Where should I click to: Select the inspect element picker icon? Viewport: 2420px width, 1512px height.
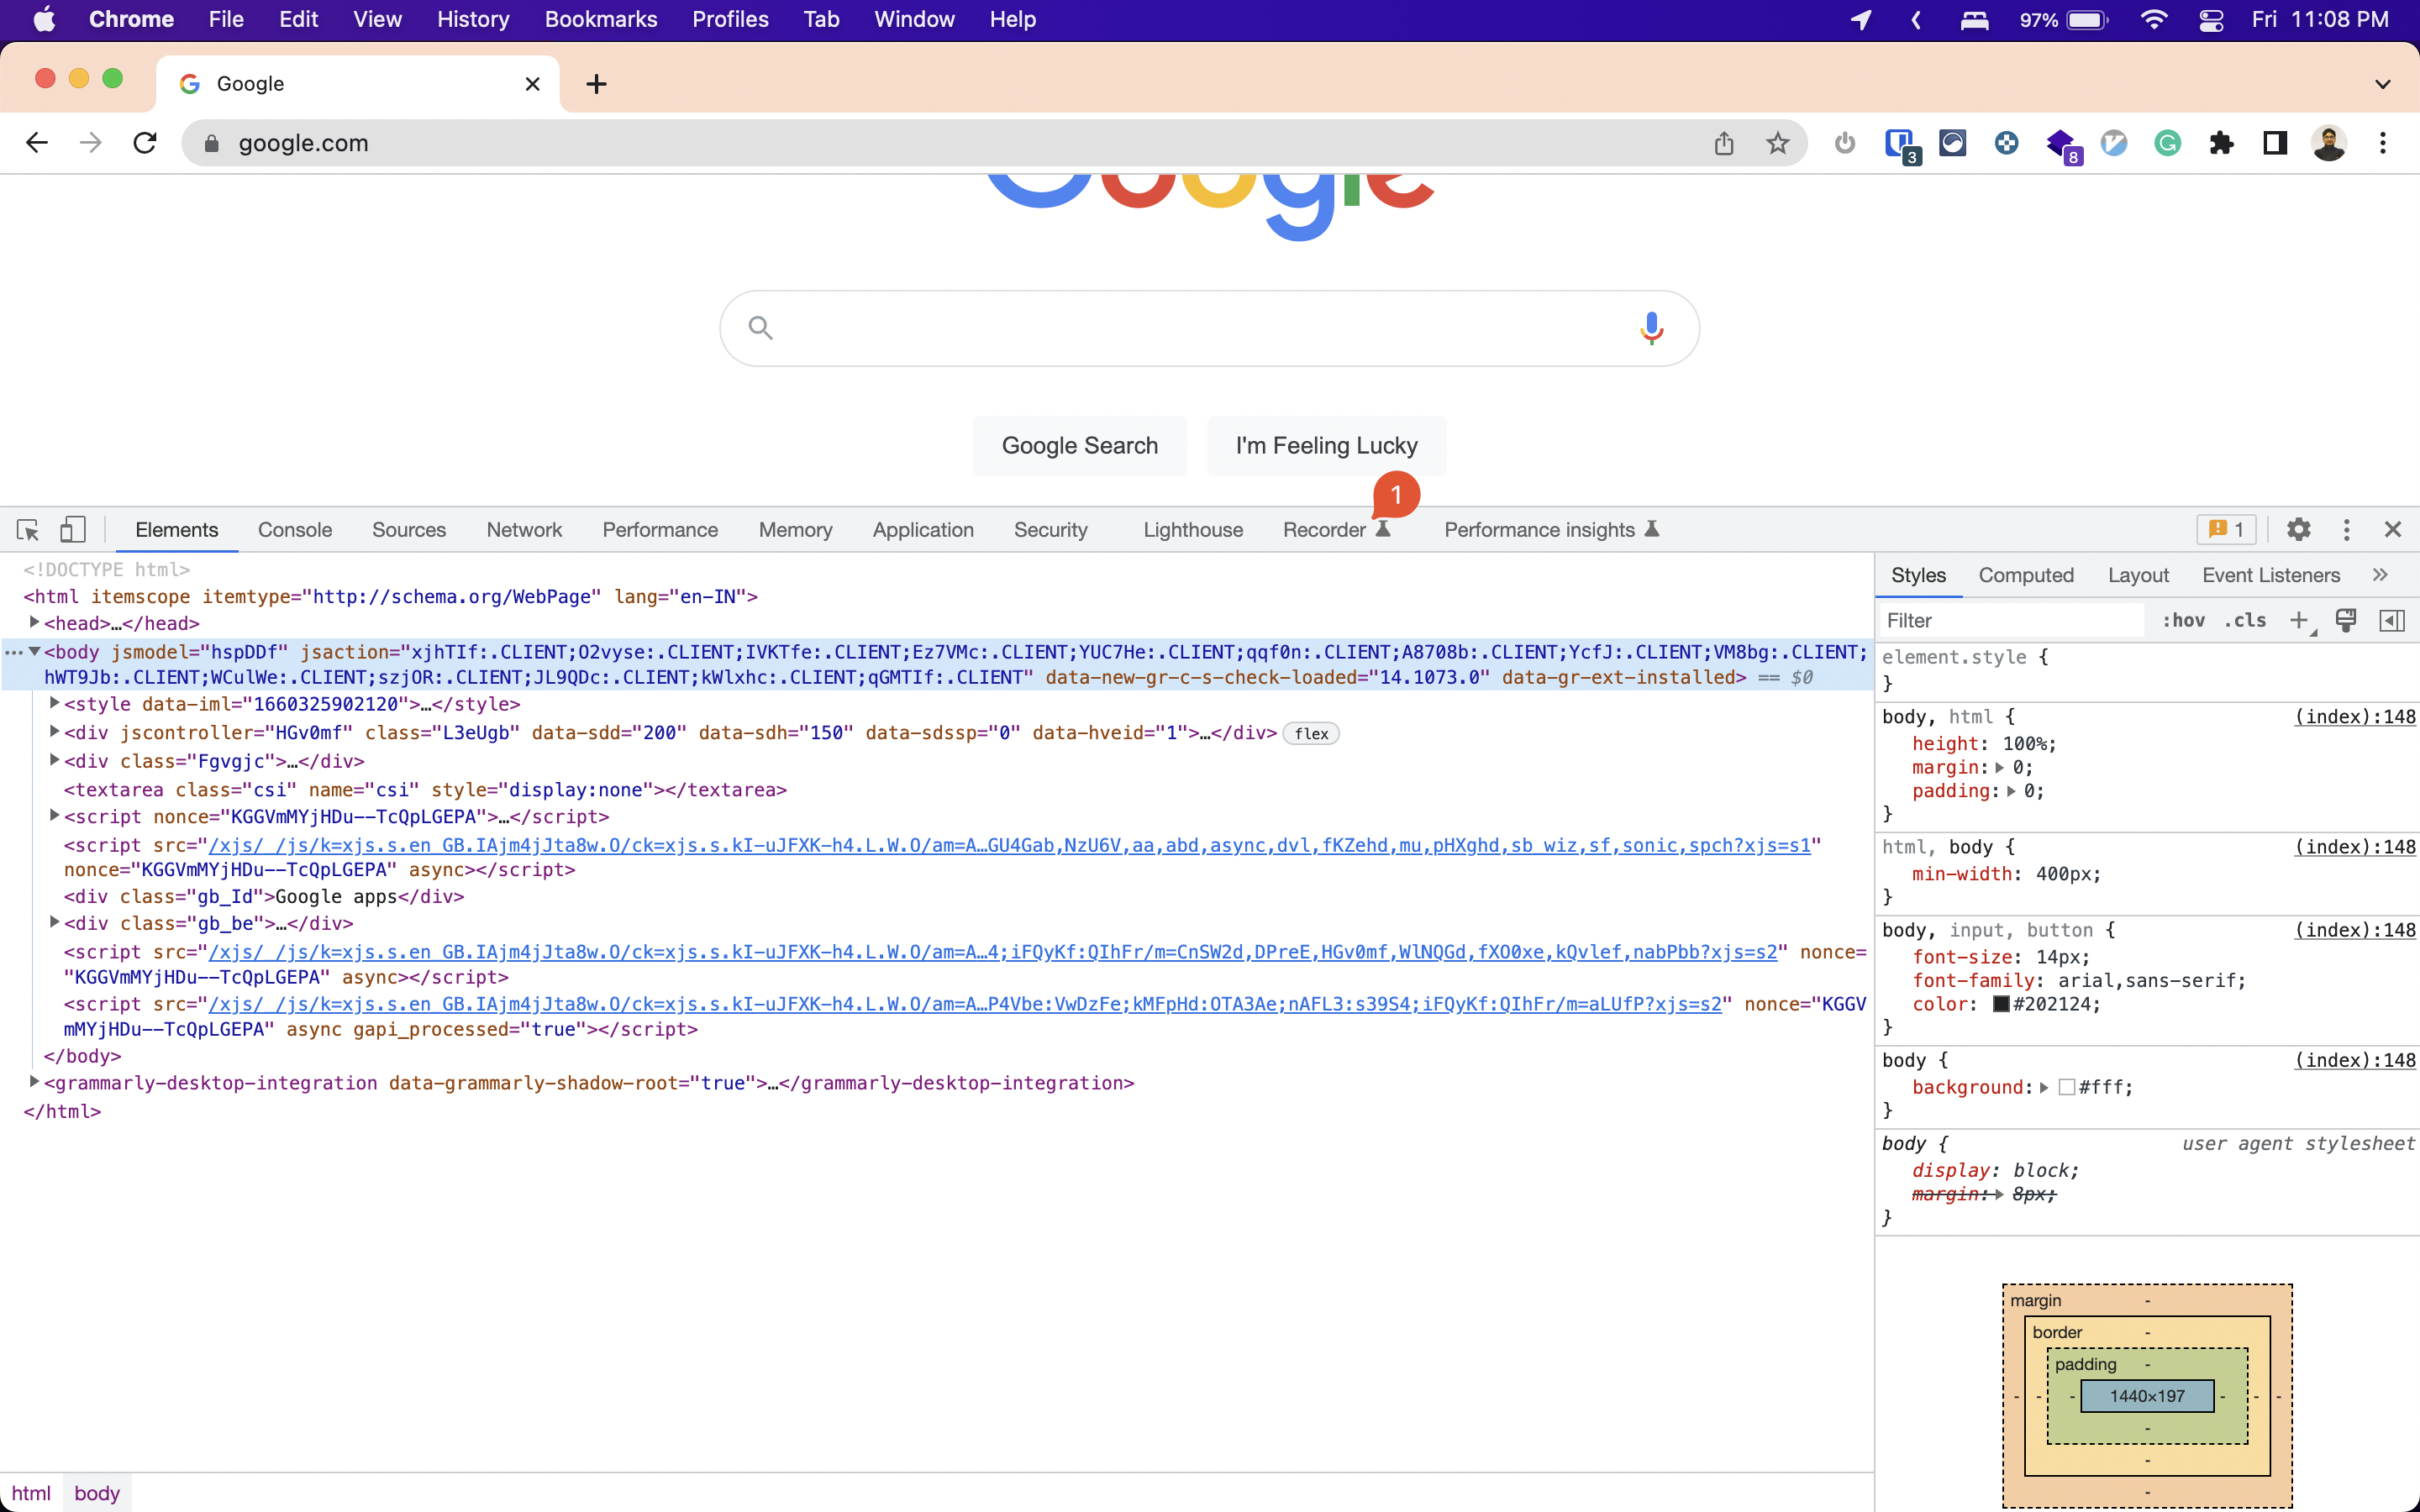28,530
